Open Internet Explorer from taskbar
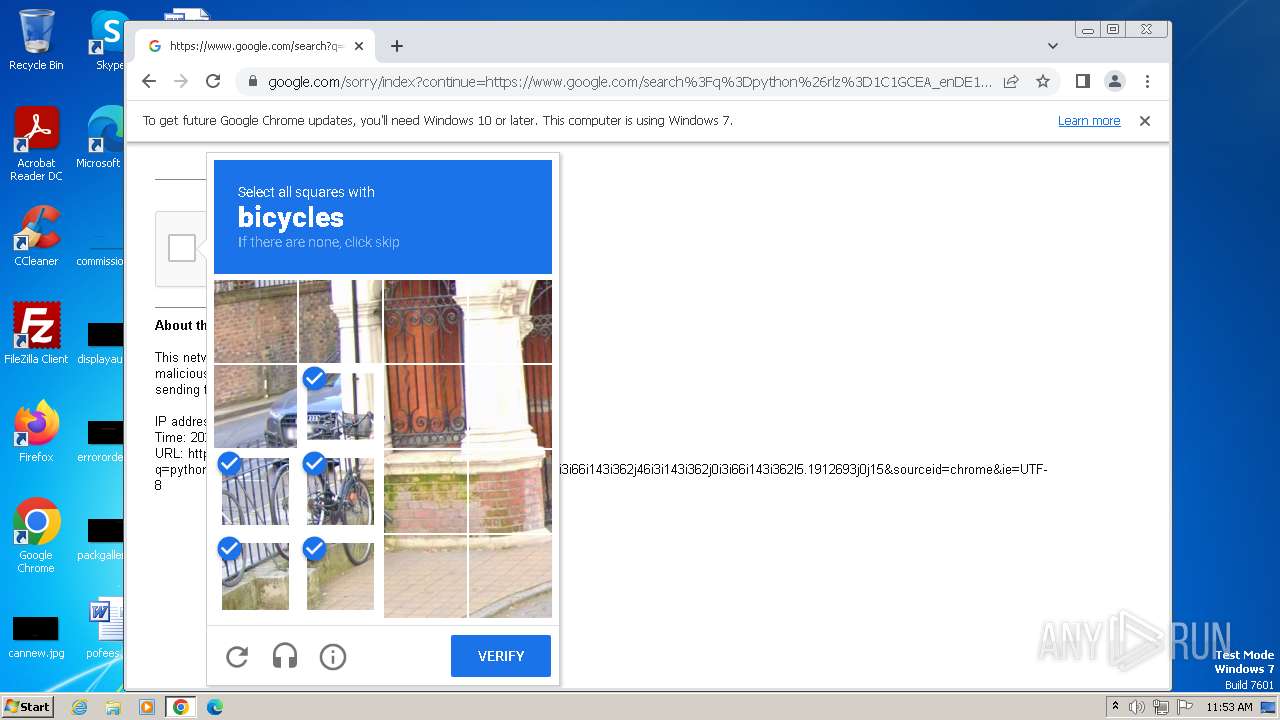This screenshot has width=1280, height=720. (79, 707)
